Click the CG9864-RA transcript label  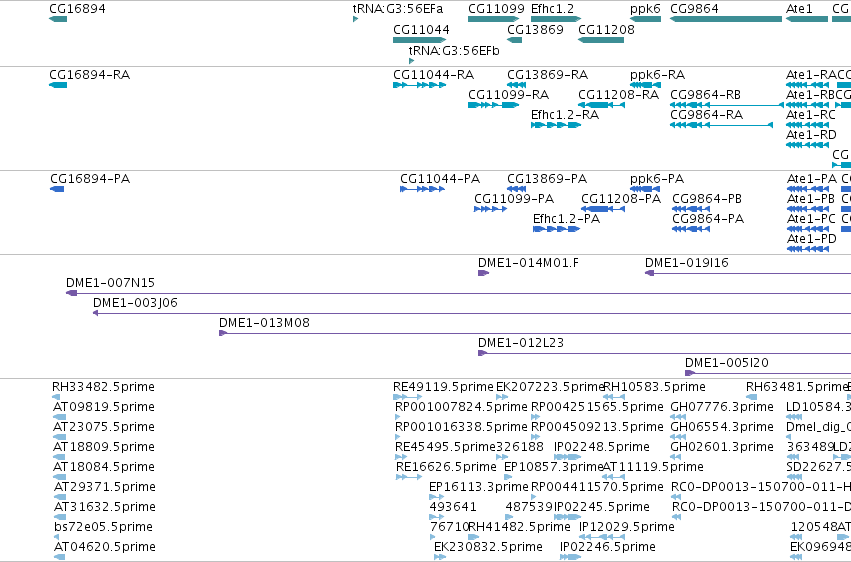point(707,114)
